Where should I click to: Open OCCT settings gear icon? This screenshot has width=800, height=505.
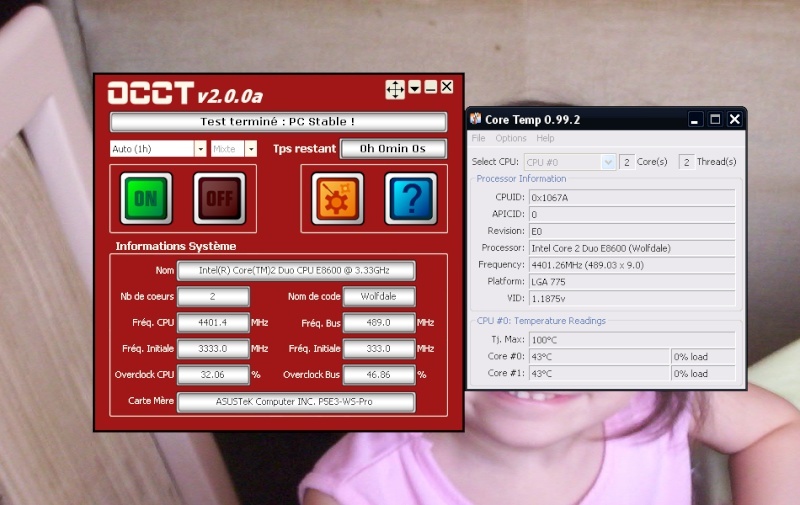pyautogui.click(x=337, y=198)
